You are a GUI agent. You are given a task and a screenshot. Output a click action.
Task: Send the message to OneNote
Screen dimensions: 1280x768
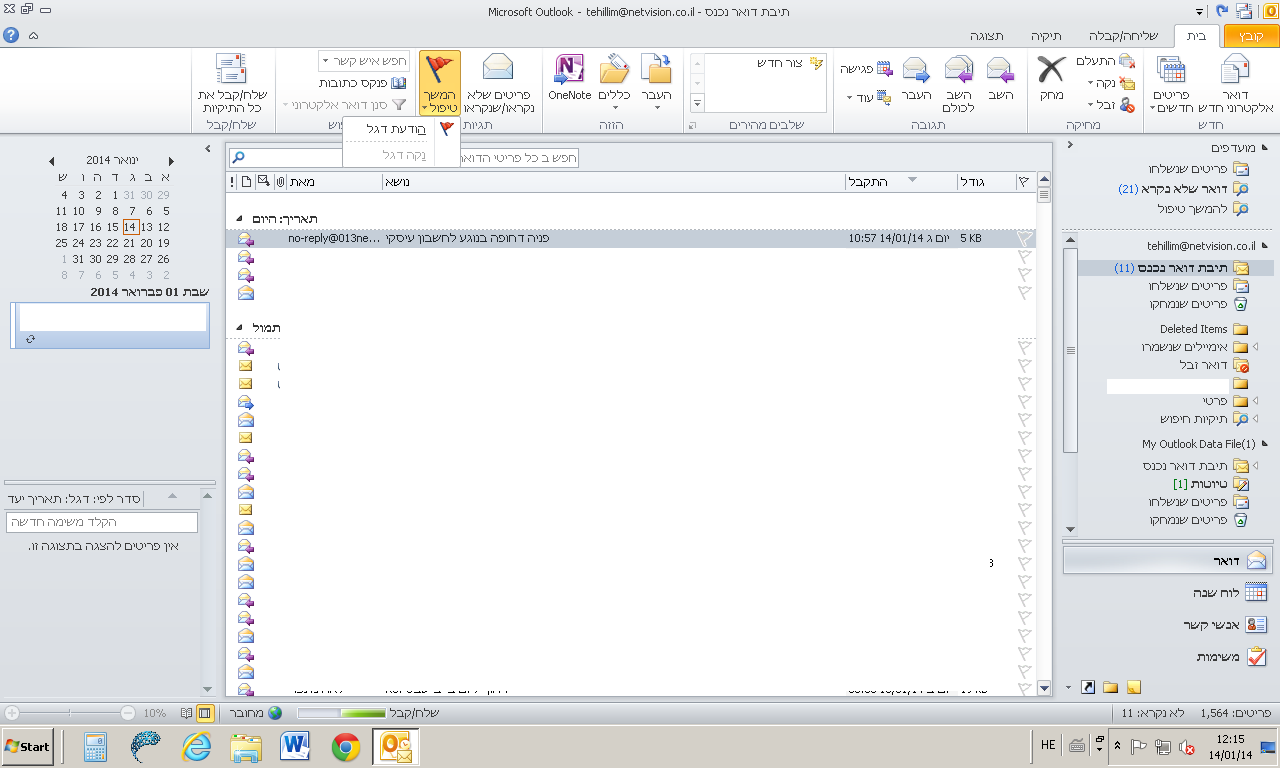[x=570, y=78]
